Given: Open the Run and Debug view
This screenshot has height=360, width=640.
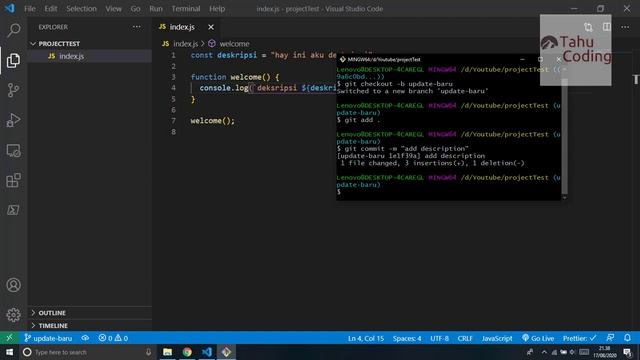Looking at the screenshot, I should point(13,120).
